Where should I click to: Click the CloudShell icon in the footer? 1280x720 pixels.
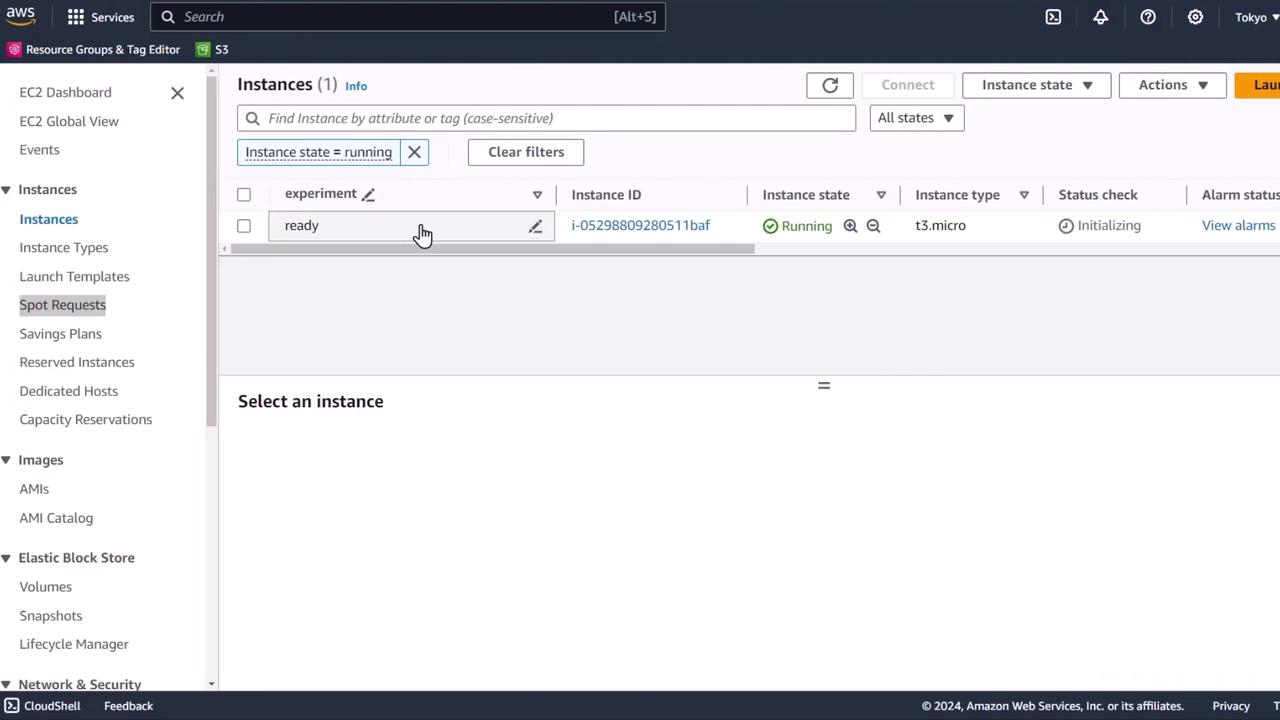point(11,706)
